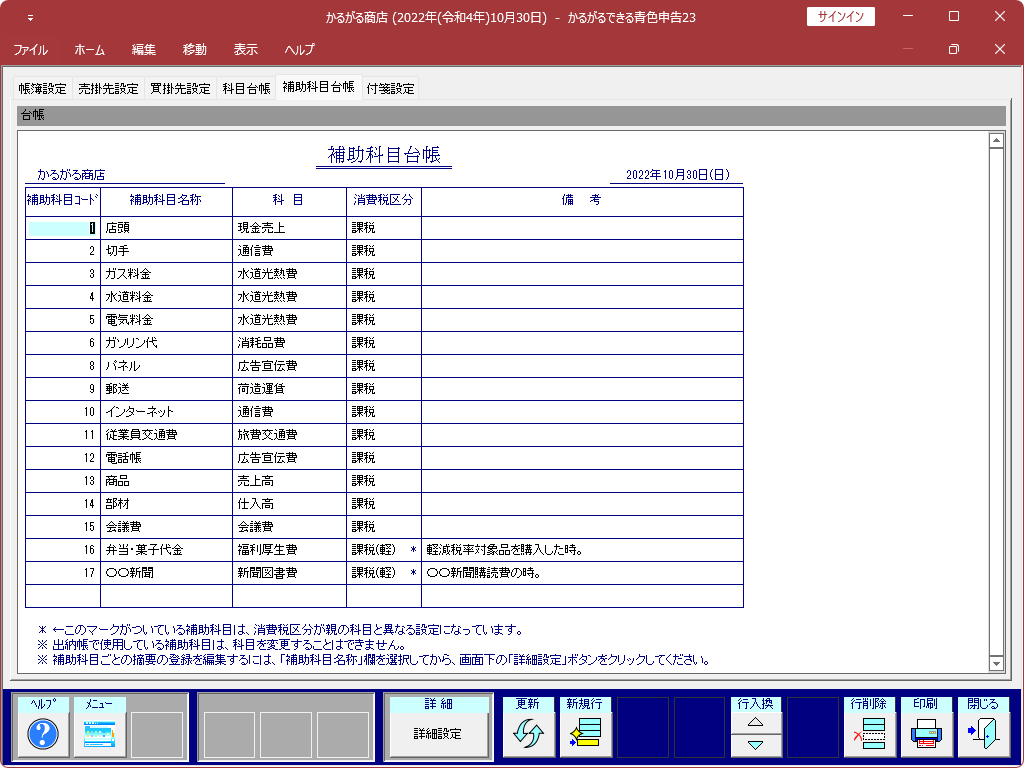
Task: Select the 水道料金 name cell
Action: [167, 297]
